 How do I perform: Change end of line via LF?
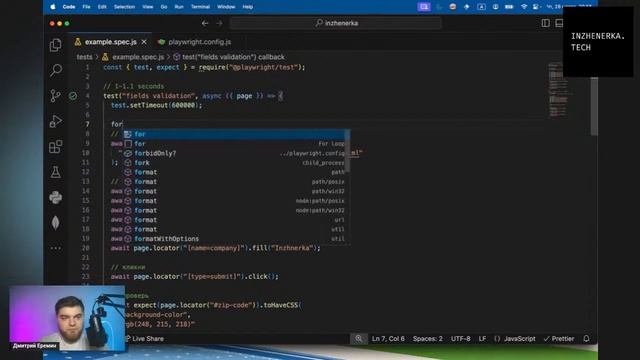pos(482,338)
